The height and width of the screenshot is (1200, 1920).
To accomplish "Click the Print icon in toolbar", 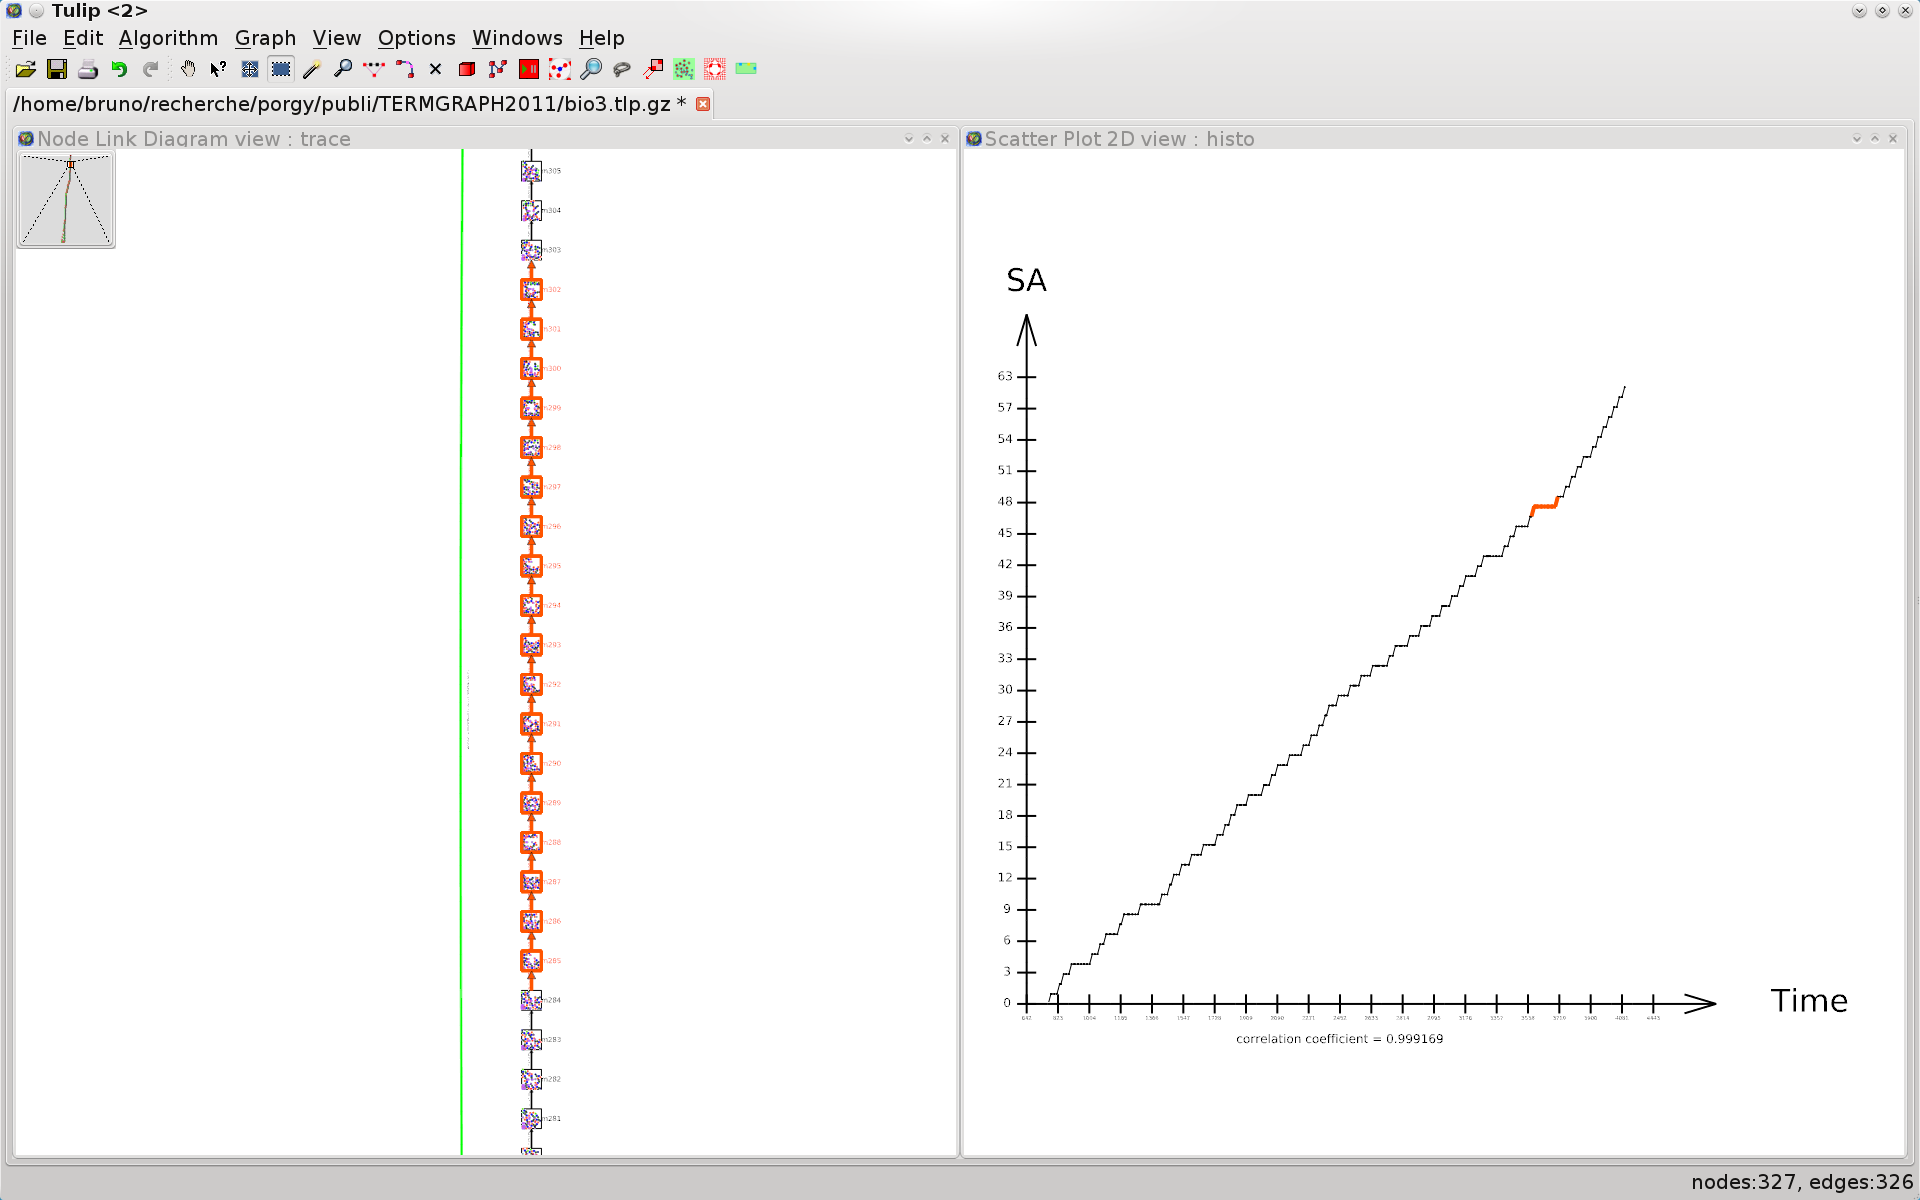I will click(88, 69).
